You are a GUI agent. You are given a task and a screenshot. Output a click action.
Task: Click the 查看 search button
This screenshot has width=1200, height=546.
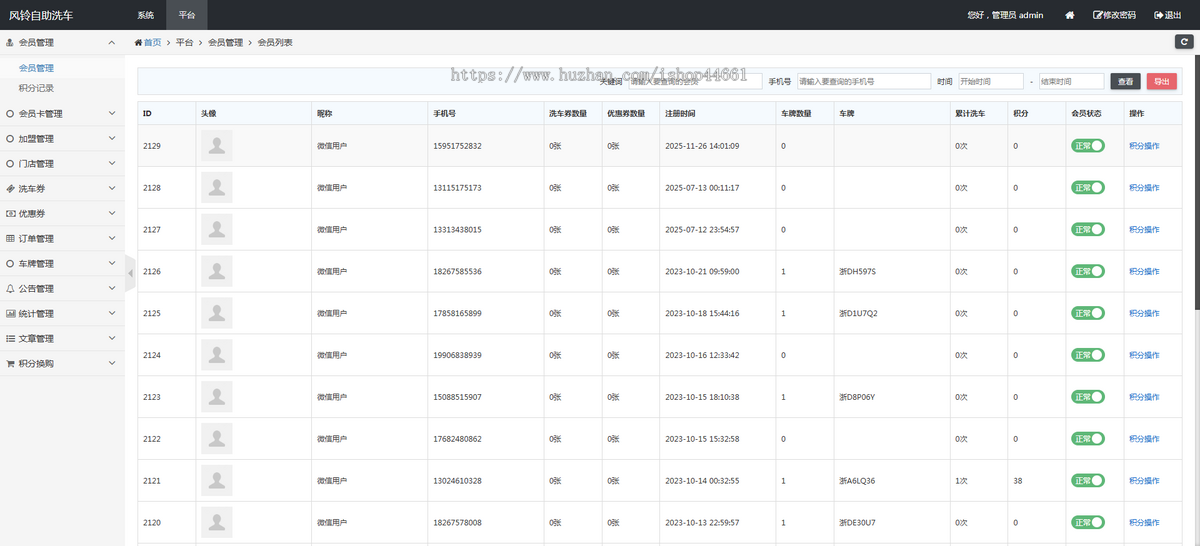point(1126,81)
